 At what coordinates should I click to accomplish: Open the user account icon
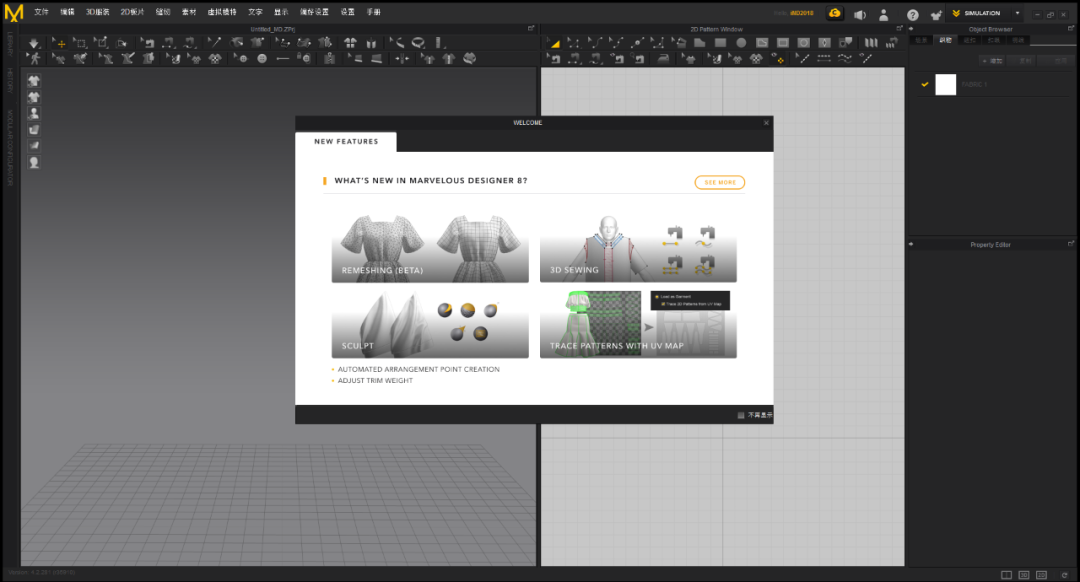pyautogui.click(x=885, y=14)
